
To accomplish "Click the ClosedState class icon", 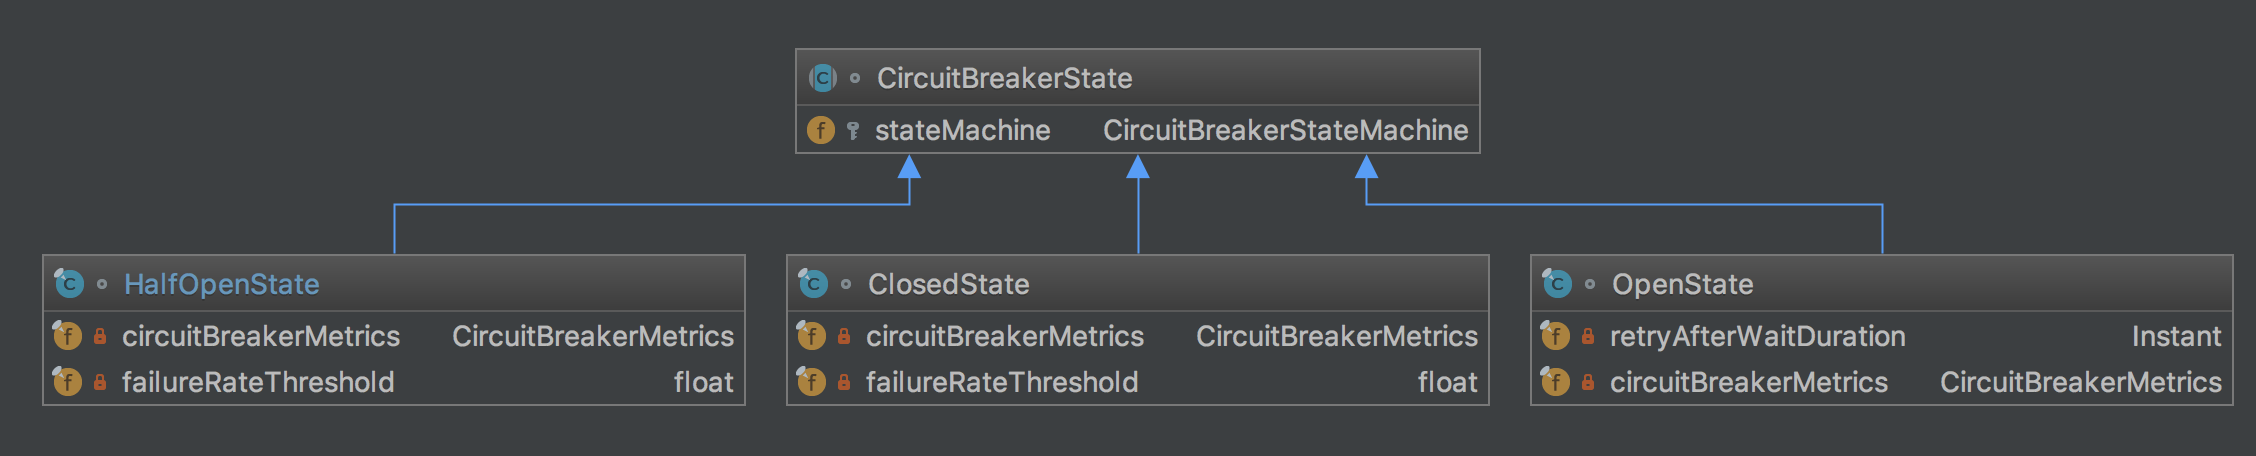I will click(x=813, y=284).
